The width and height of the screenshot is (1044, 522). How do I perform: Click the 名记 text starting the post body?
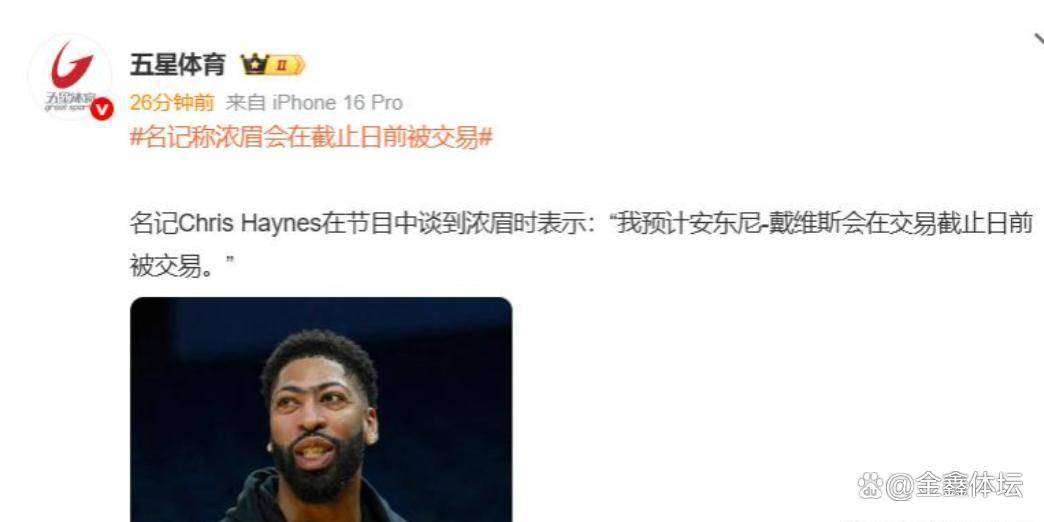(x=154, y=224)
